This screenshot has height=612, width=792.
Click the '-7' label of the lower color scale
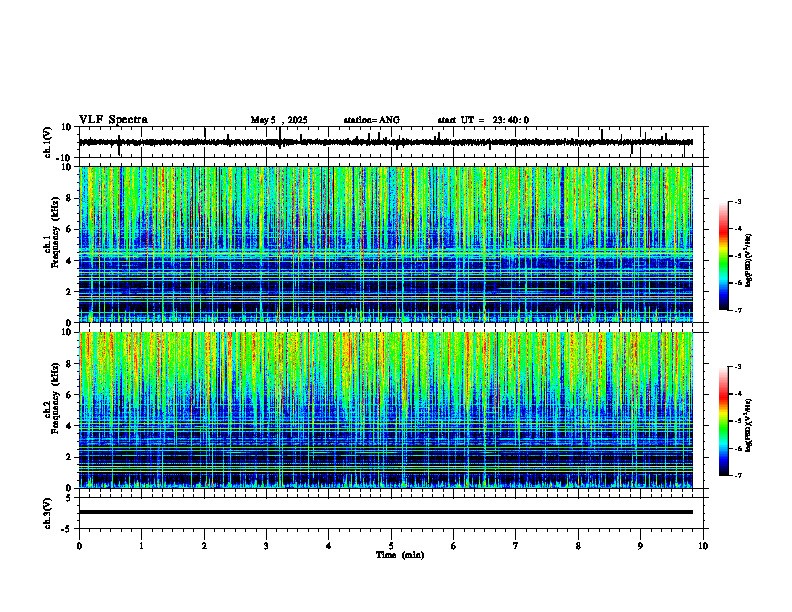click(737, 476)
